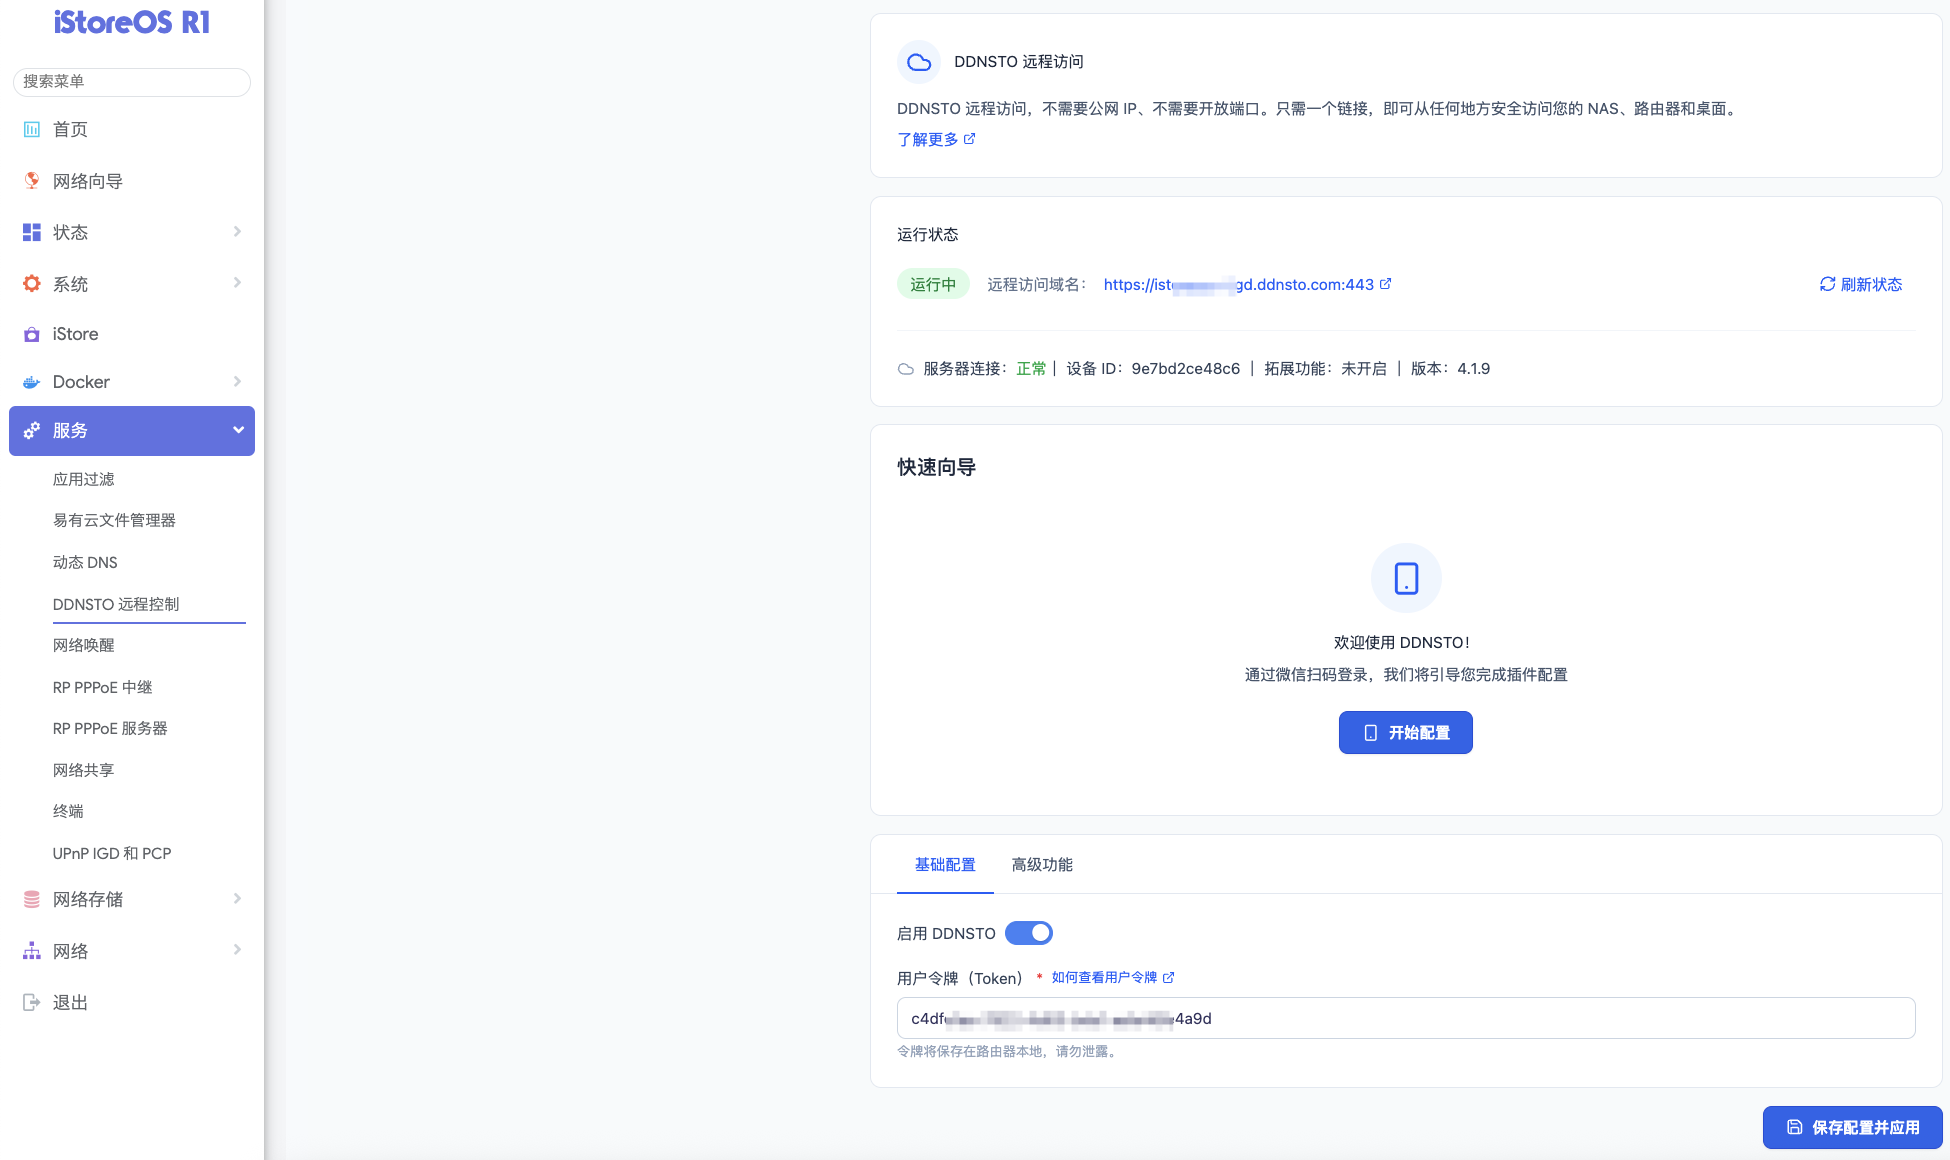
Task: Open the ddnsto.com remote domain link
Action: click(x=1239, y=284)
